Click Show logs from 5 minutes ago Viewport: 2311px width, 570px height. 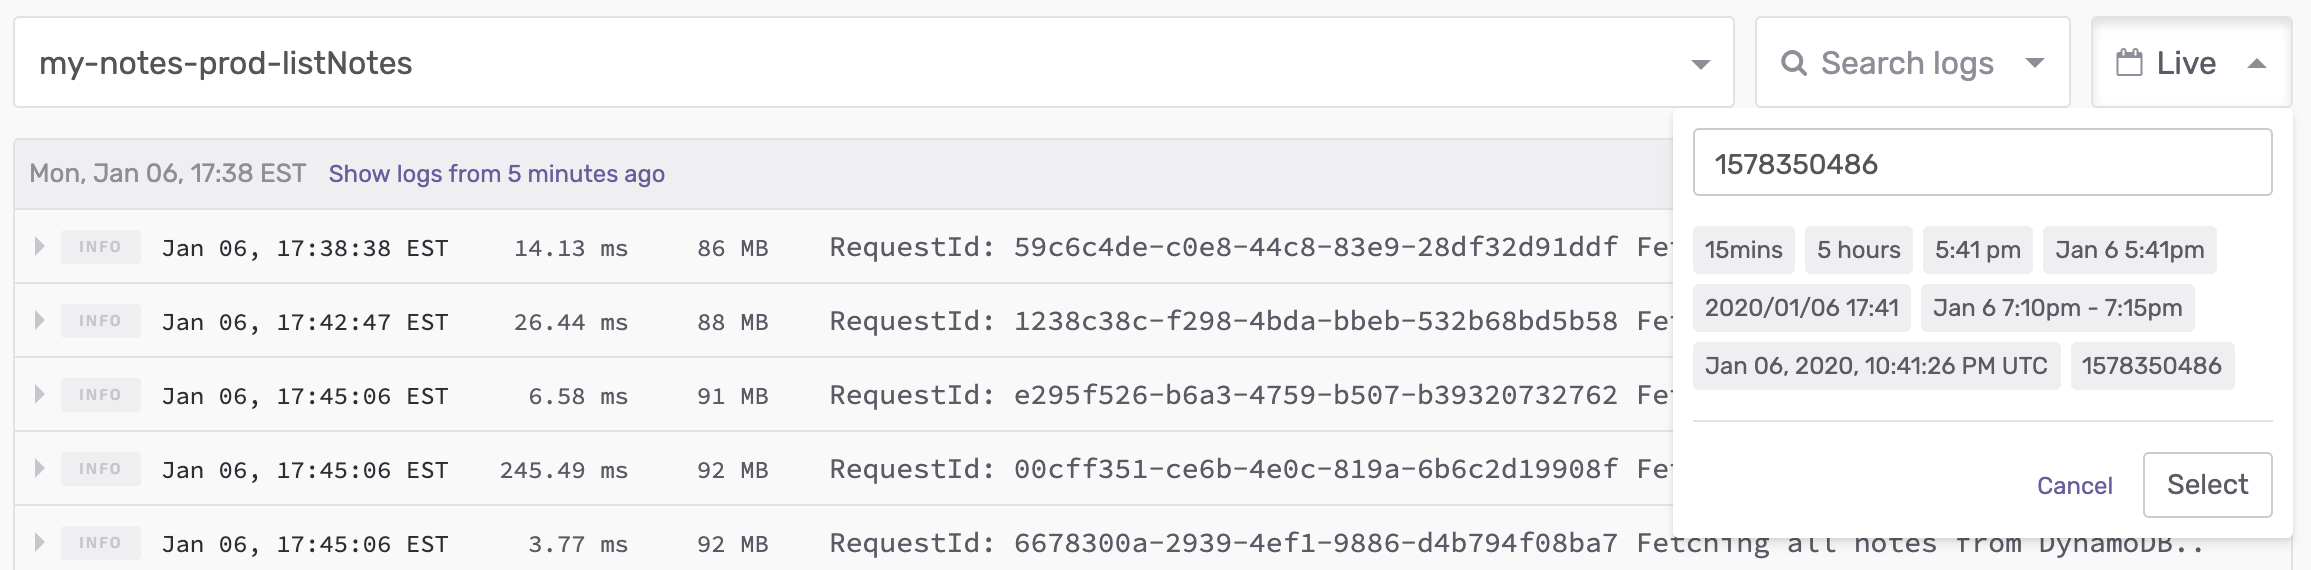click(x=496, y=174)
